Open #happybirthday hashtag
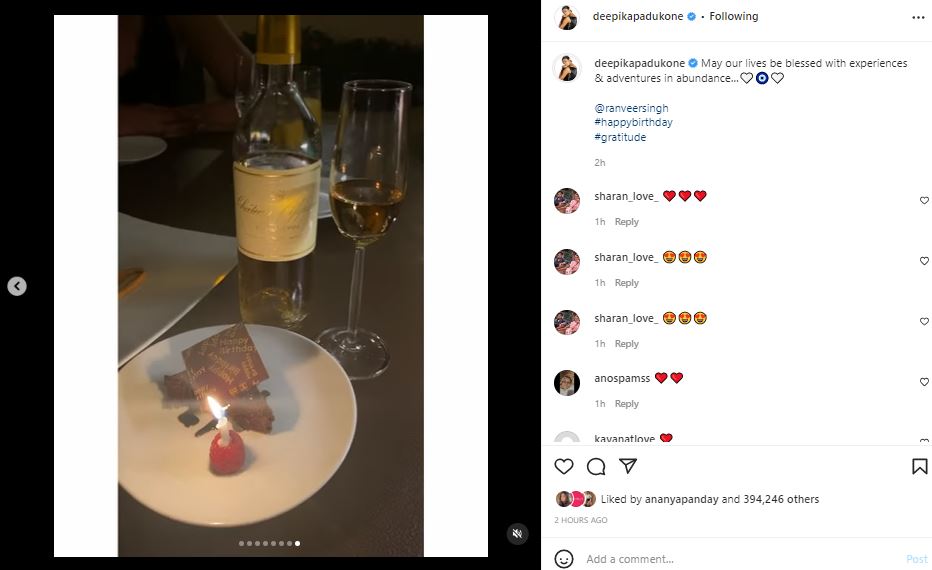Image resolution: width=932 pixels, height=570 pixels. (633, 122)
